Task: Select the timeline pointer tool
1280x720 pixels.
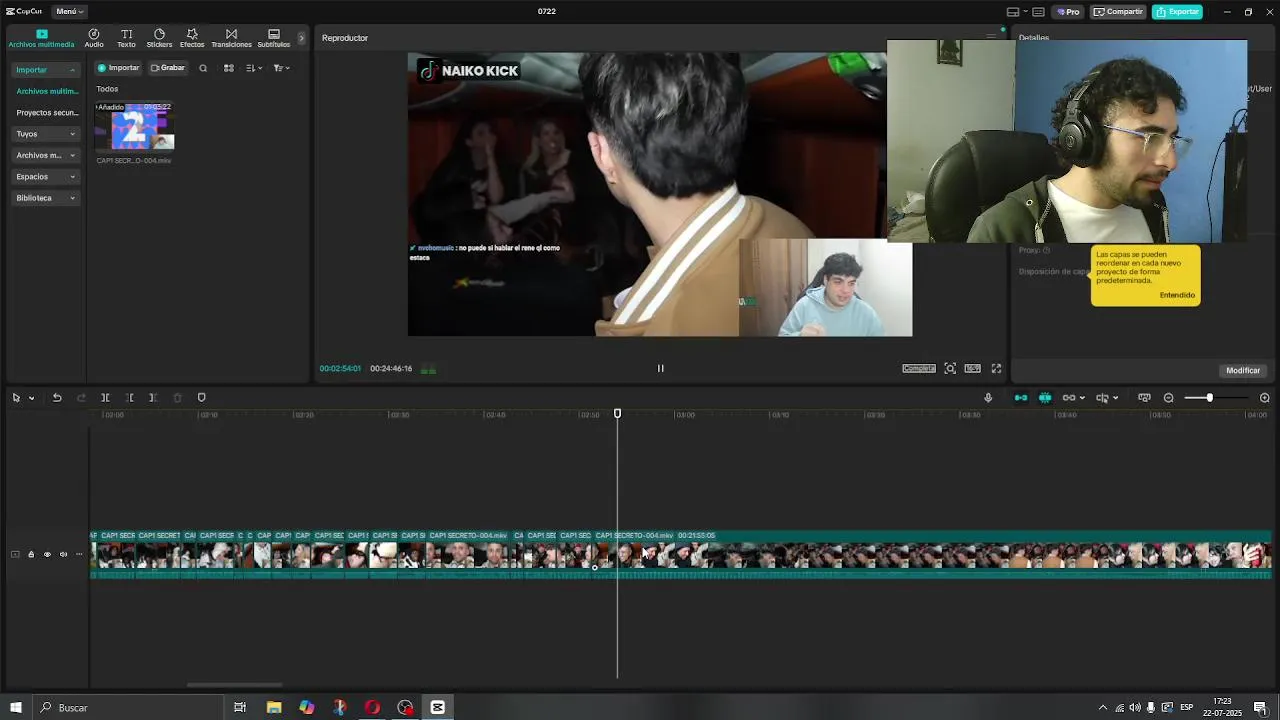Action: pyautogui.click(x=16, y=398)
